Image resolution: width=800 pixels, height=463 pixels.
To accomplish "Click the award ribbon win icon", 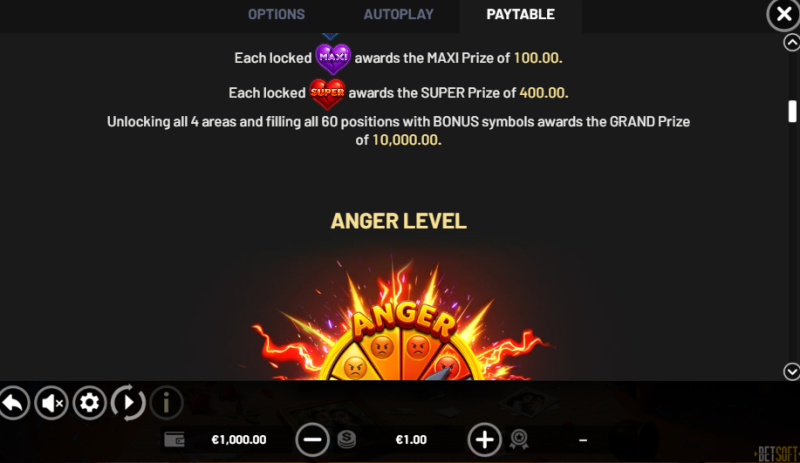I will (519, 439).
